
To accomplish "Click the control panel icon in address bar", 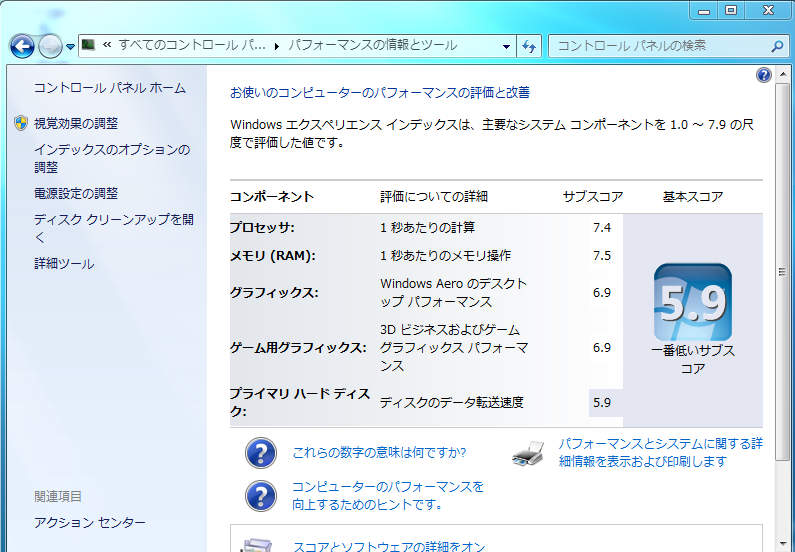I will click(x=89, y=45).
